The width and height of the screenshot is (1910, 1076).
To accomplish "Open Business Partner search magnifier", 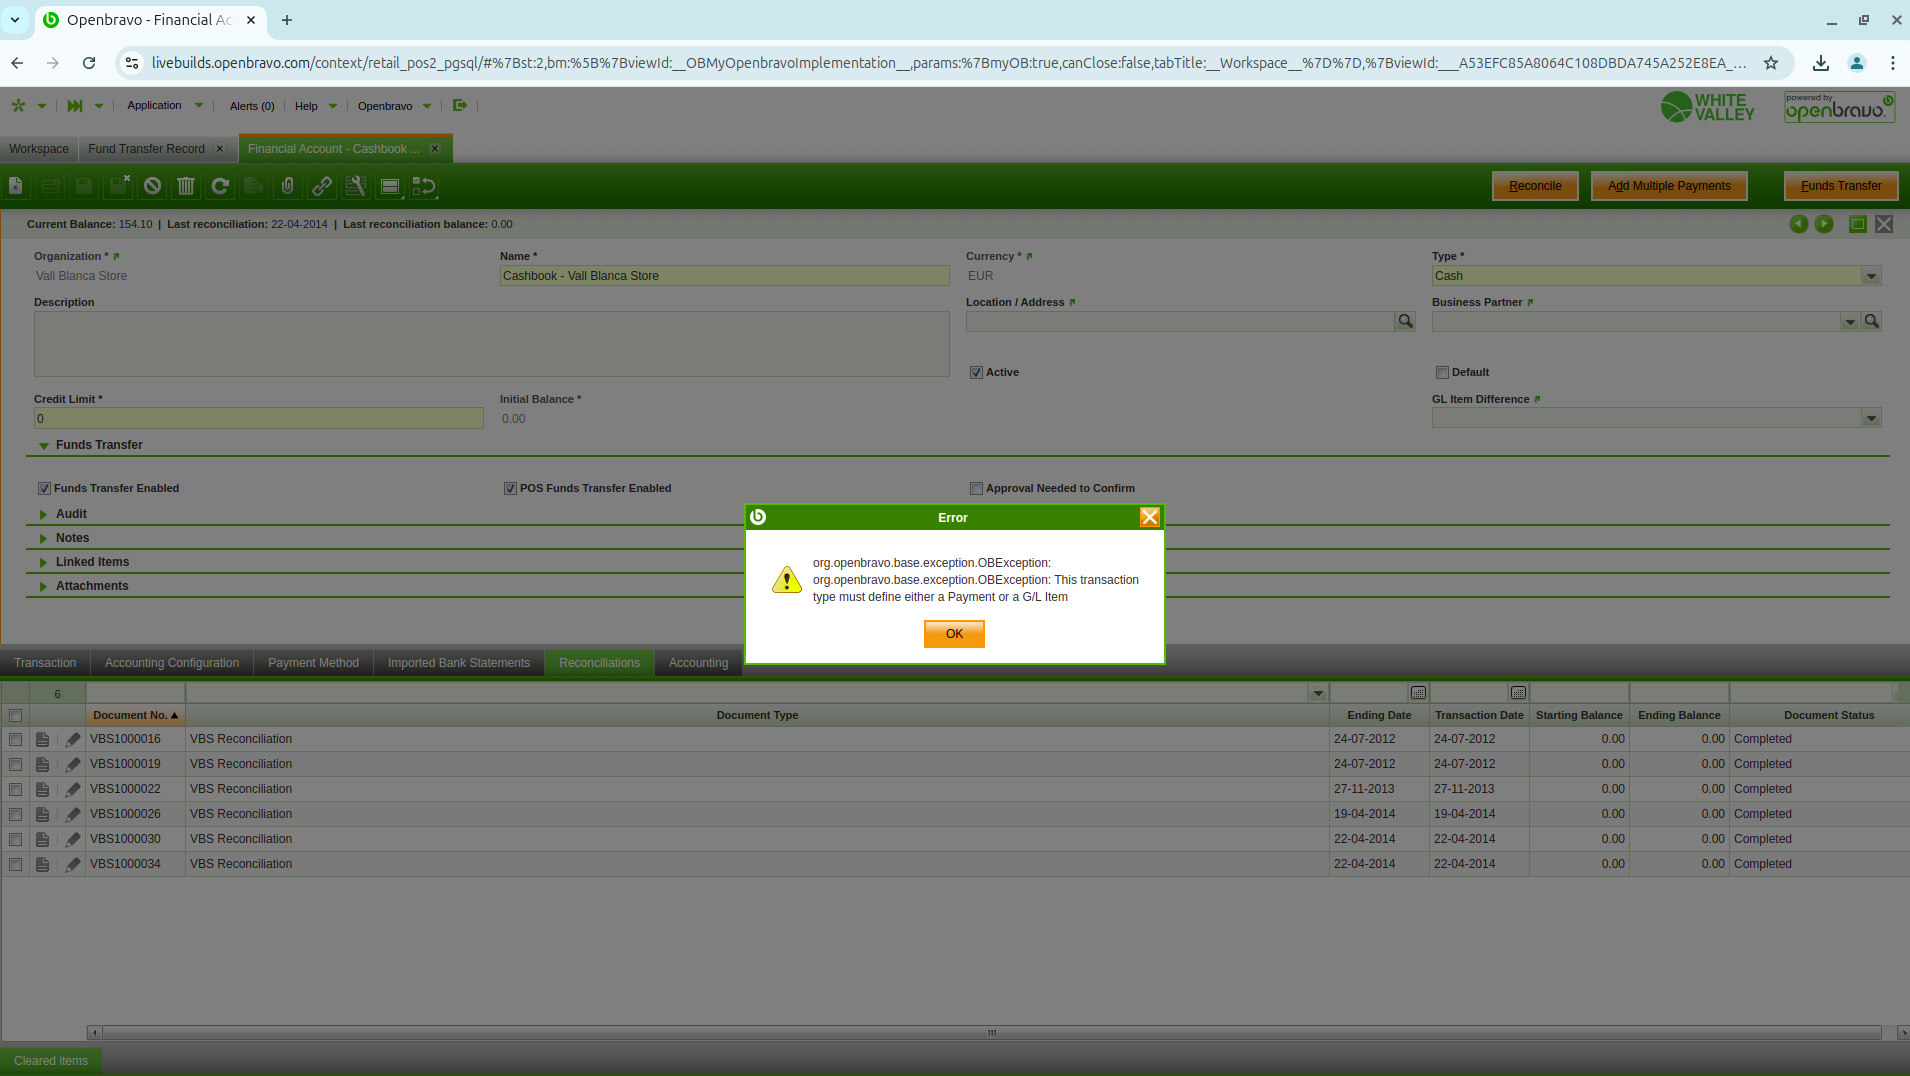I will point(1872,322).
